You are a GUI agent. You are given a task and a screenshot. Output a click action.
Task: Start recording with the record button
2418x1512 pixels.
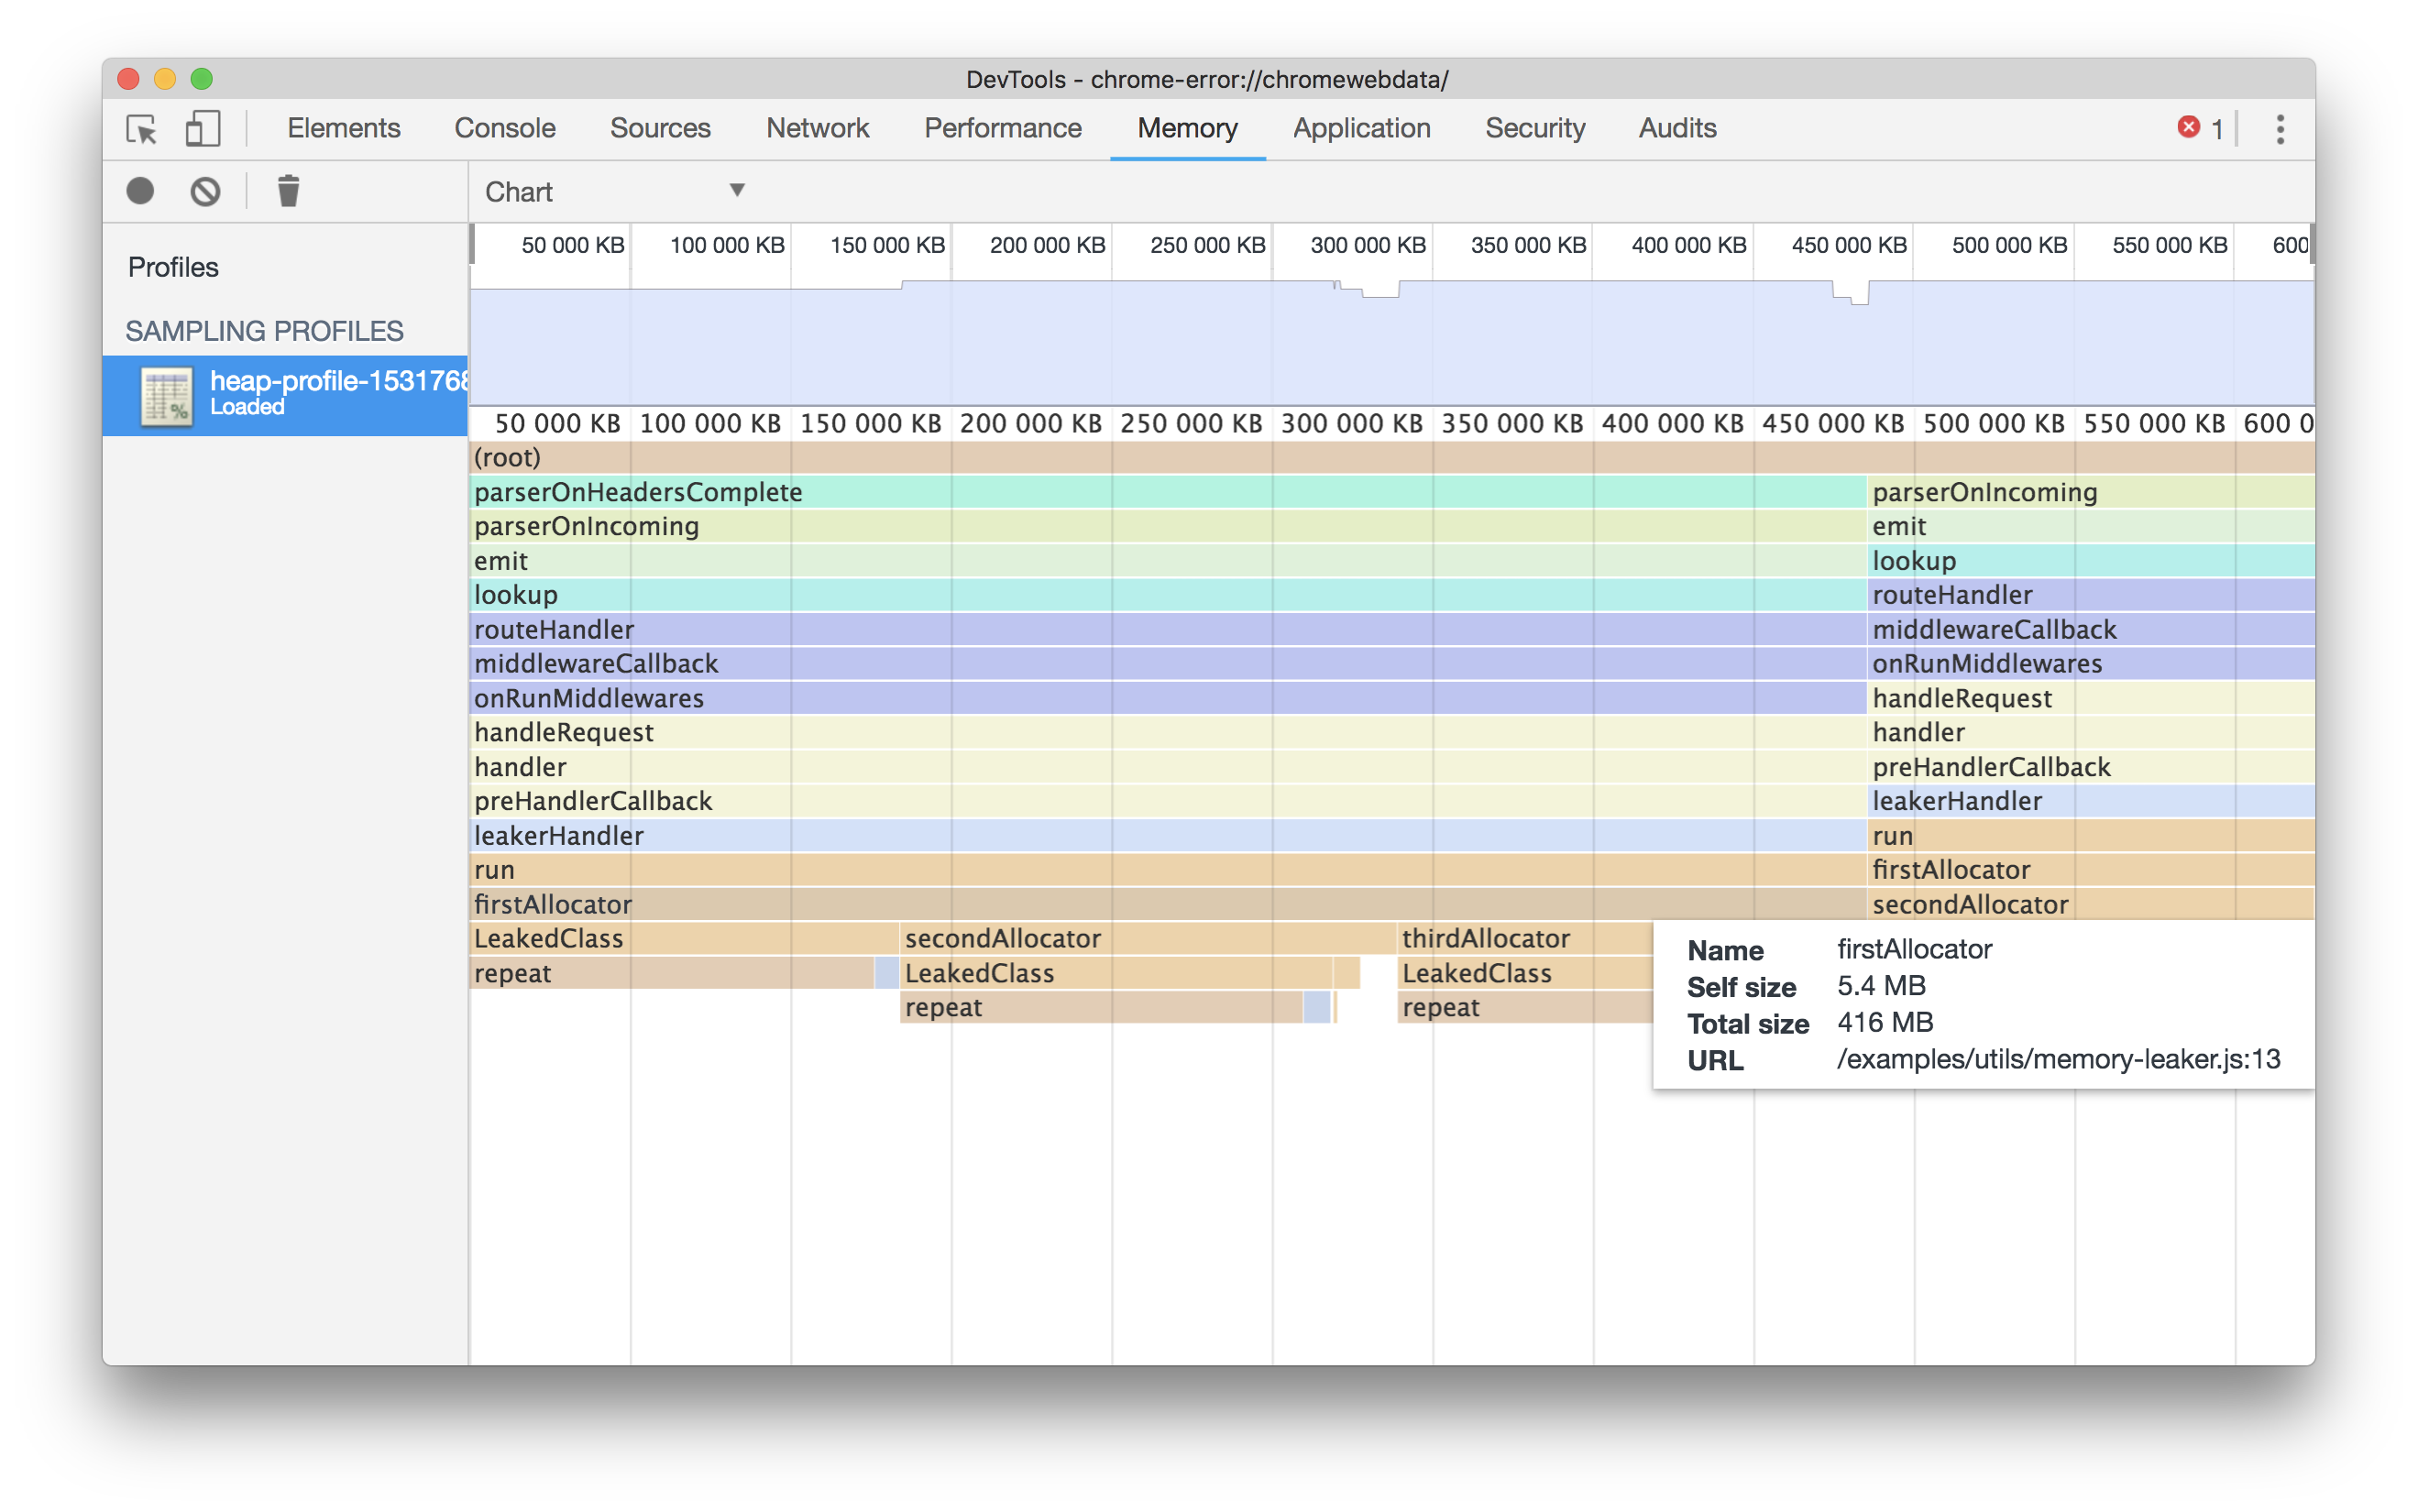coord(140,191)
